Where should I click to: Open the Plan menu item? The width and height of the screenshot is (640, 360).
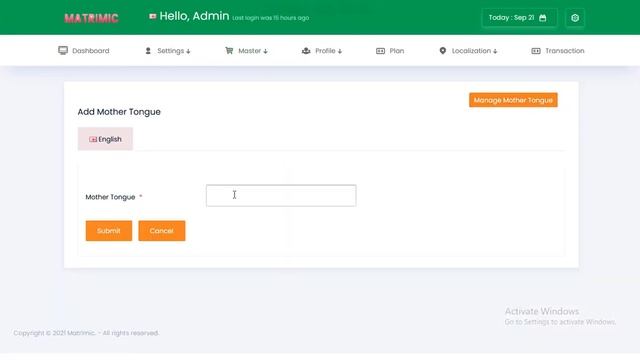[x=390, y=51]
